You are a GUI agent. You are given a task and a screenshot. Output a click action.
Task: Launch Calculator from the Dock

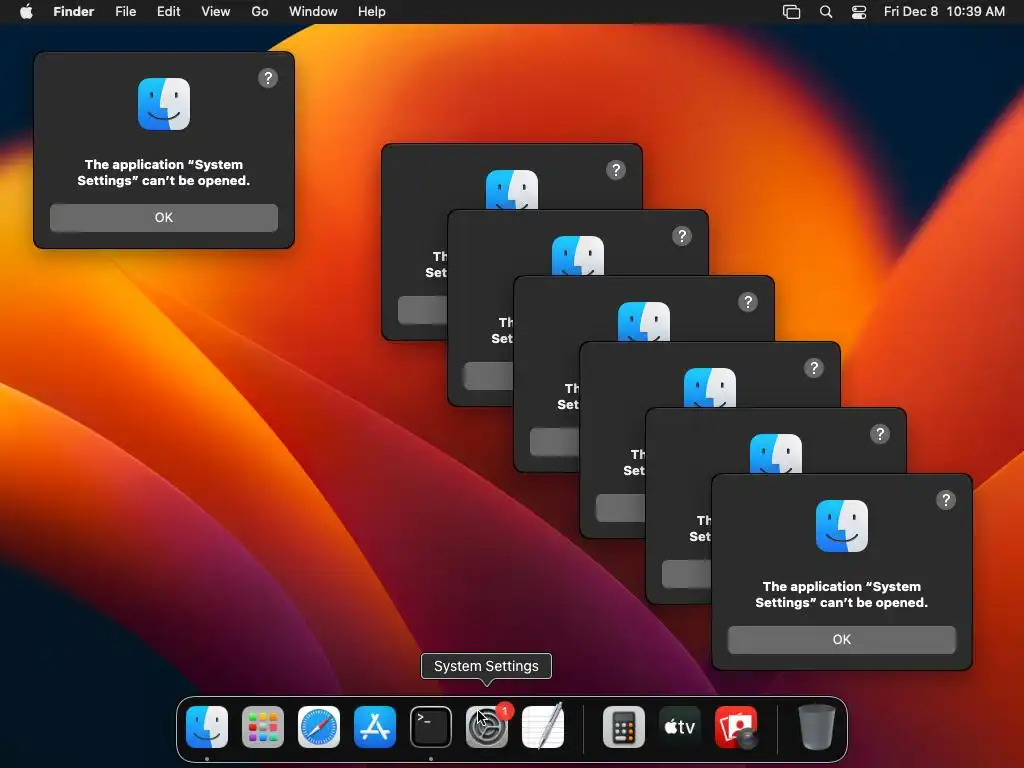click(624, 727)
